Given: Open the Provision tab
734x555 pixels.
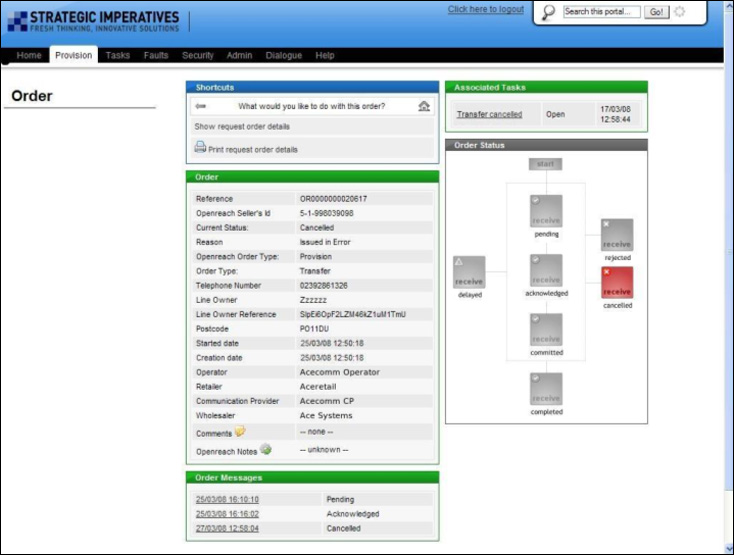Looking at the screenshot, I should click(74, 56).
